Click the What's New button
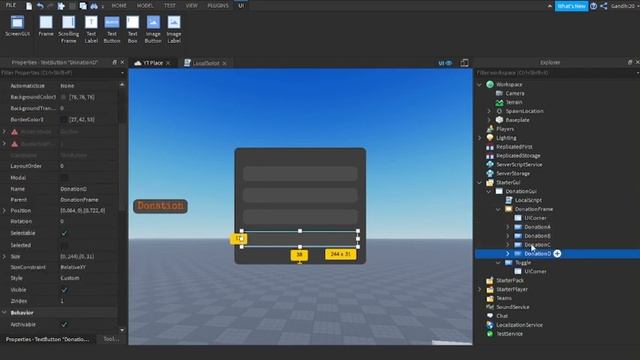640x360 pixels. (x=571, y=6)
